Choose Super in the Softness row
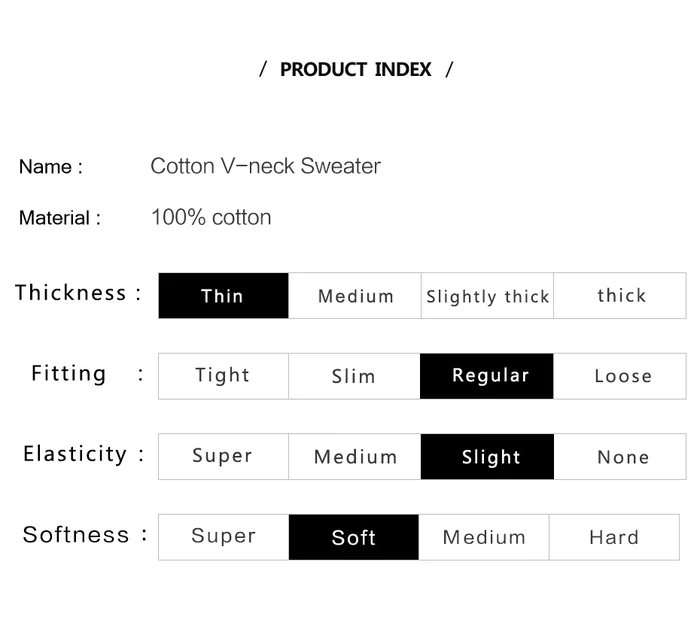Screen dimensions: 700x644 pyautogui.click(x=223, y=537)
